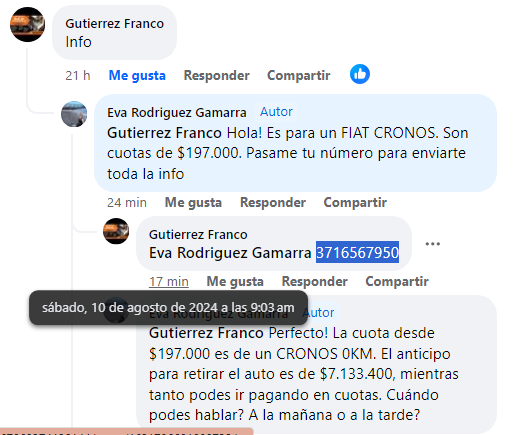Open Eva Rodriguez Gamarra's profile picture
This screenshot has width=530, height=435.
point(74,114)
